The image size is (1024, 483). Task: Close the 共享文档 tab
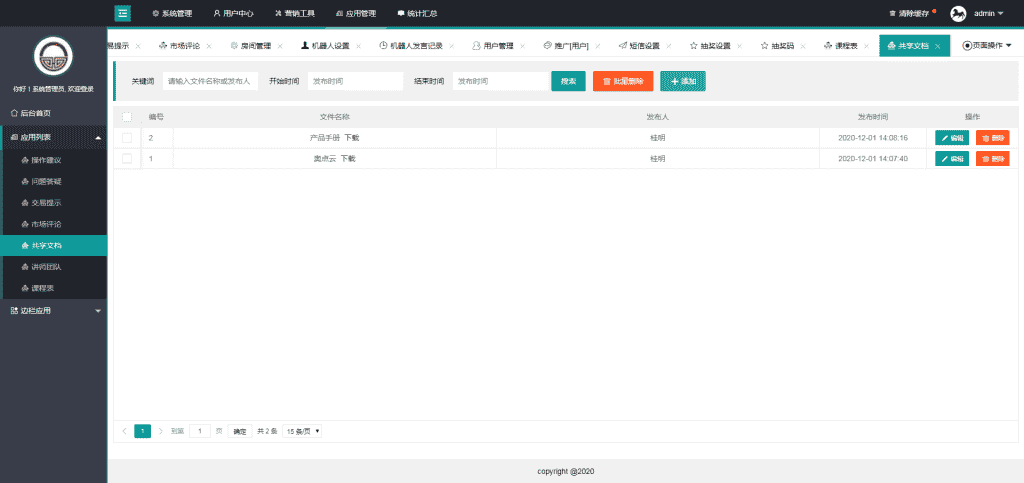937,46
